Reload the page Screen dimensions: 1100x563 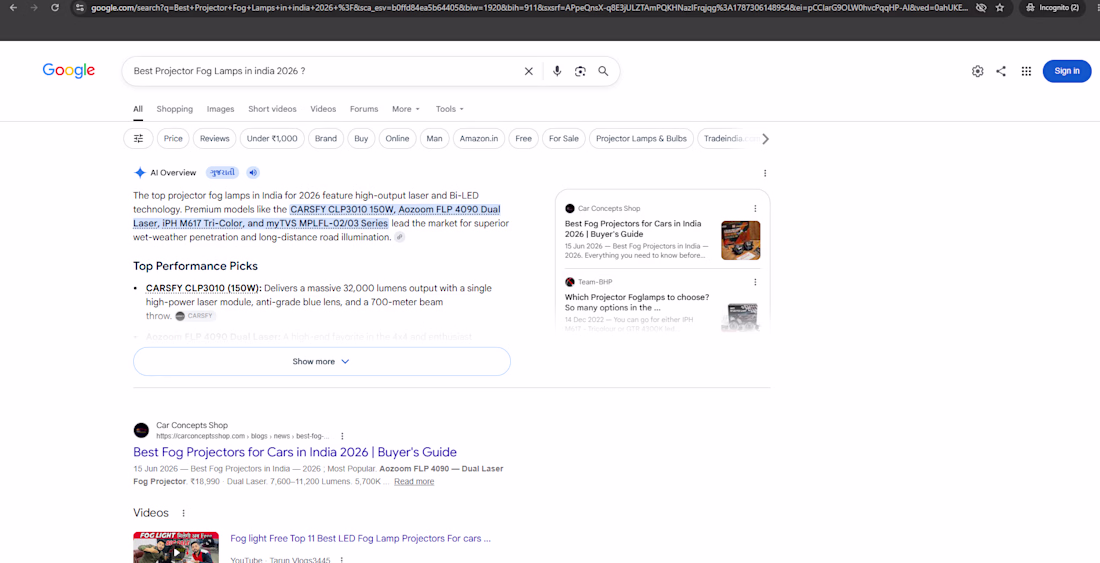click(55, 8)
